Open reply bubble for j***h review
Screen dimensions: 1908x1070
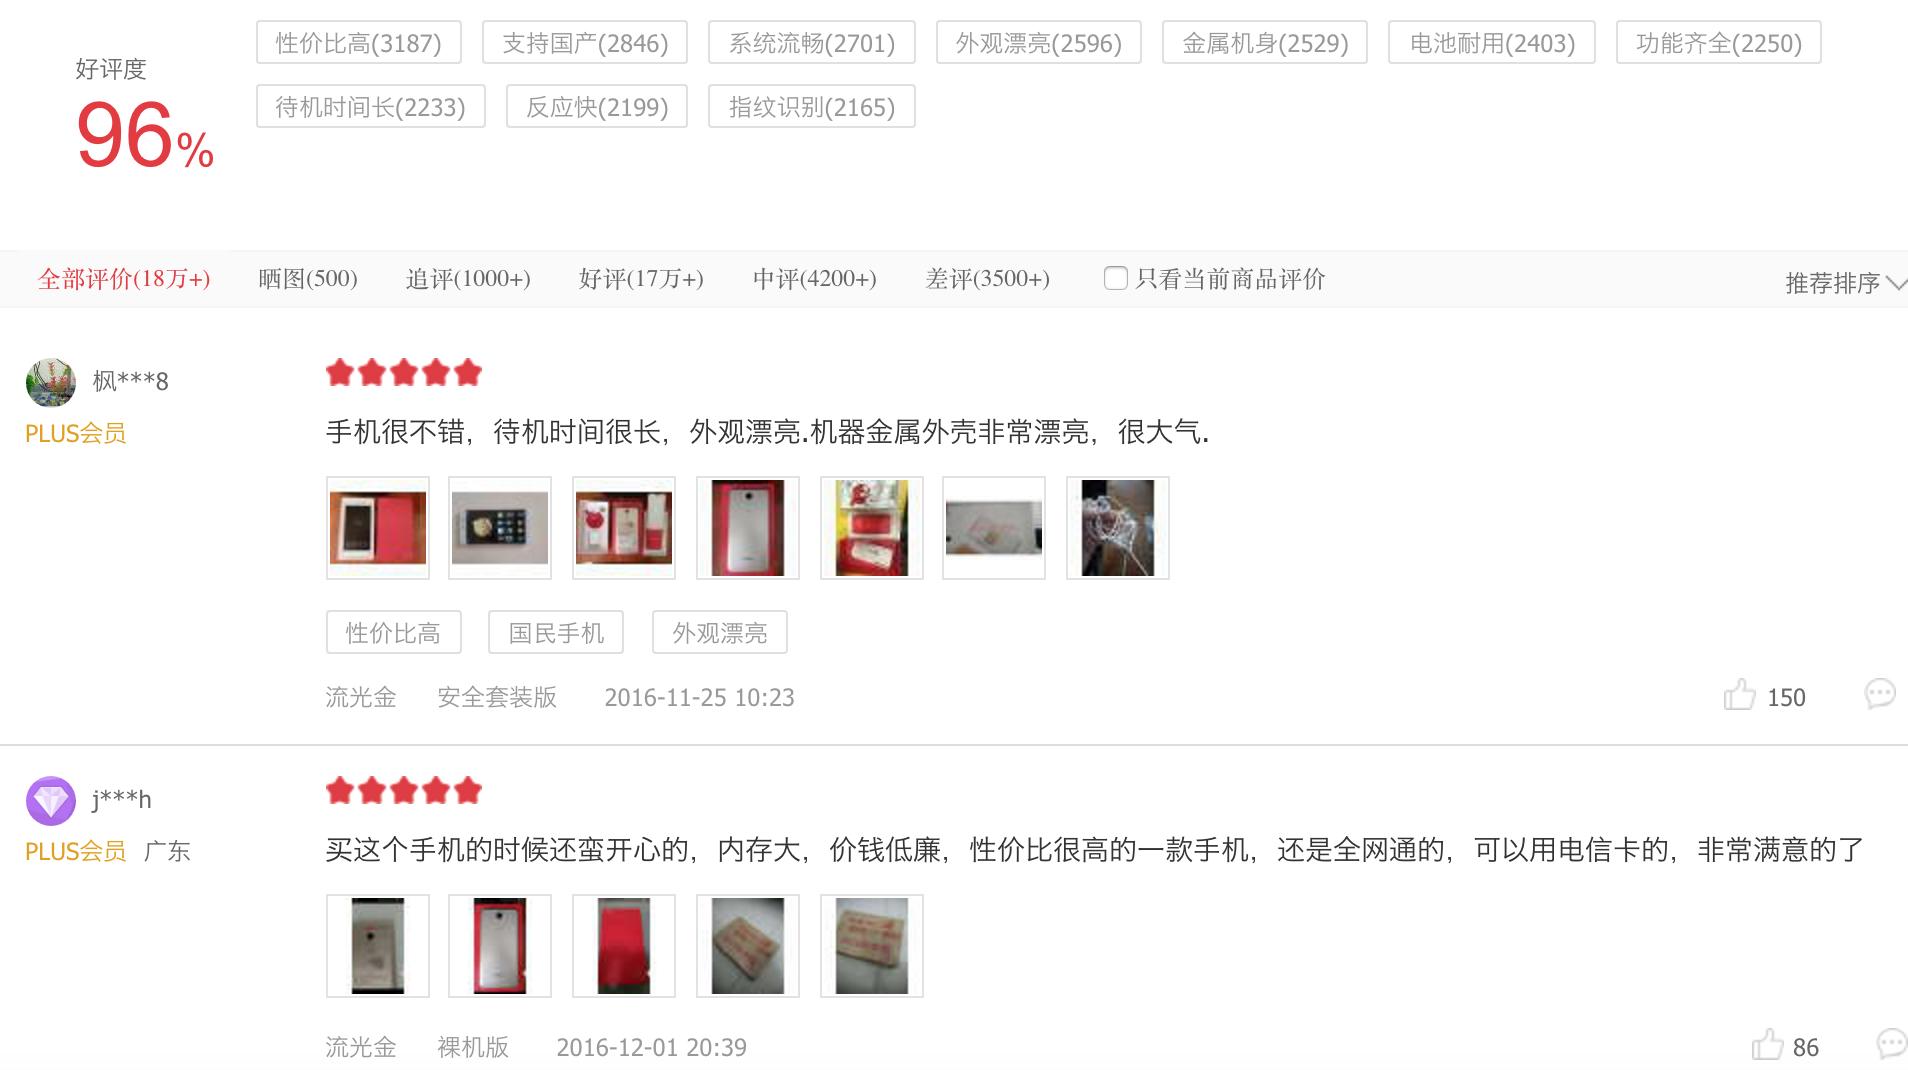(1892, 1044)
